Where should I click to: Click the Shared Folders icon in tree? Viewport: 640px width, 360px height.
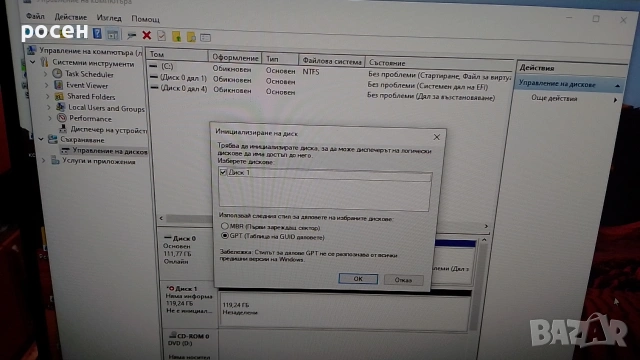(x=60, y=96)
